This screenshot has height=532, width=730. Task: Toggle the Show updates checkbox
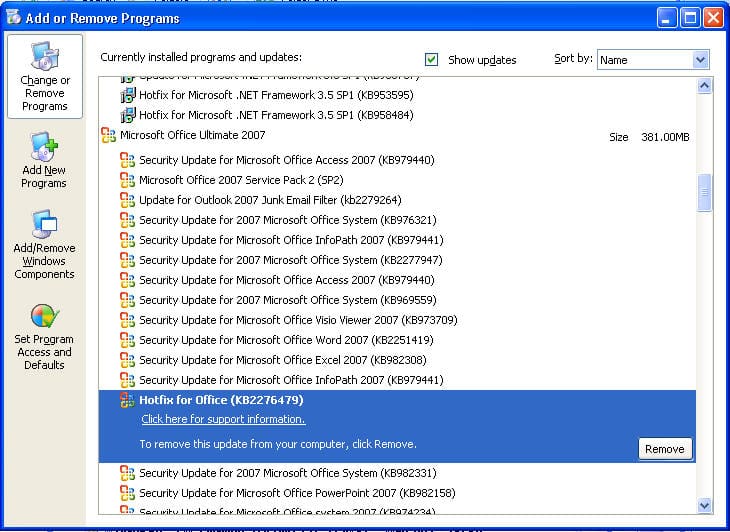click(x=431, y=60)
